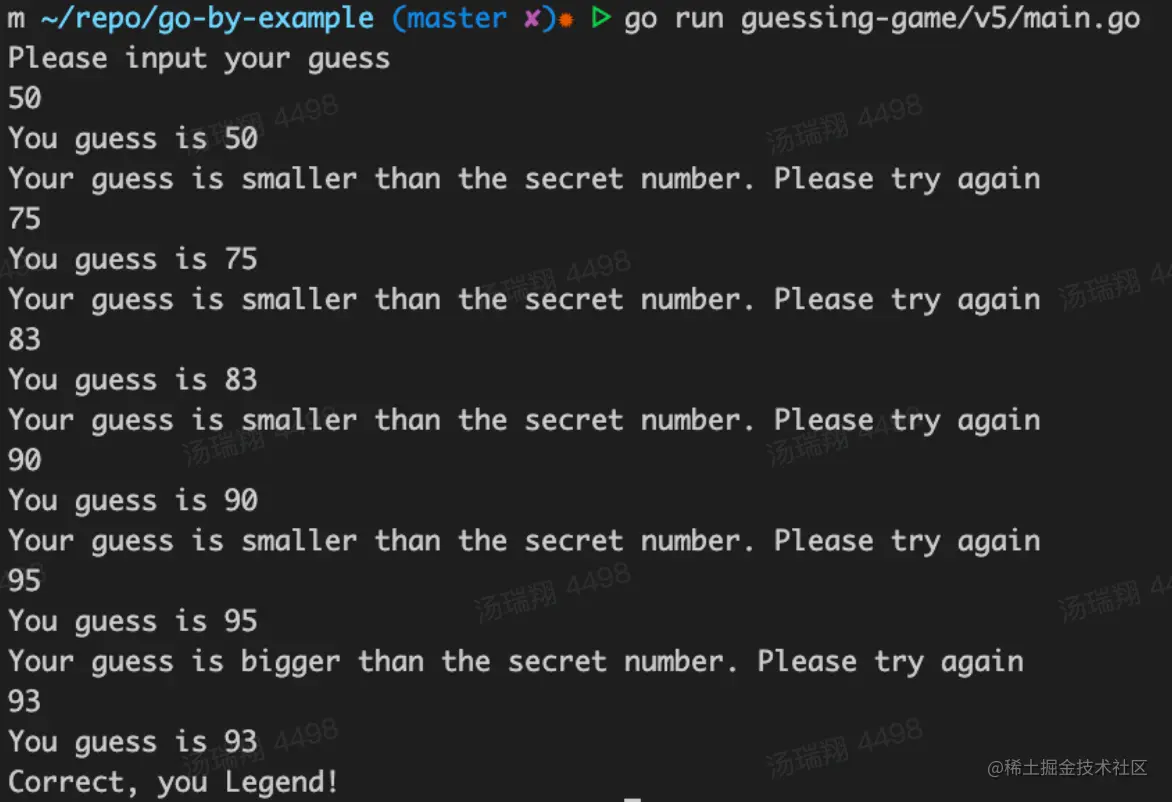Click the 'You guess is 75' output

[x=133, y=259]
